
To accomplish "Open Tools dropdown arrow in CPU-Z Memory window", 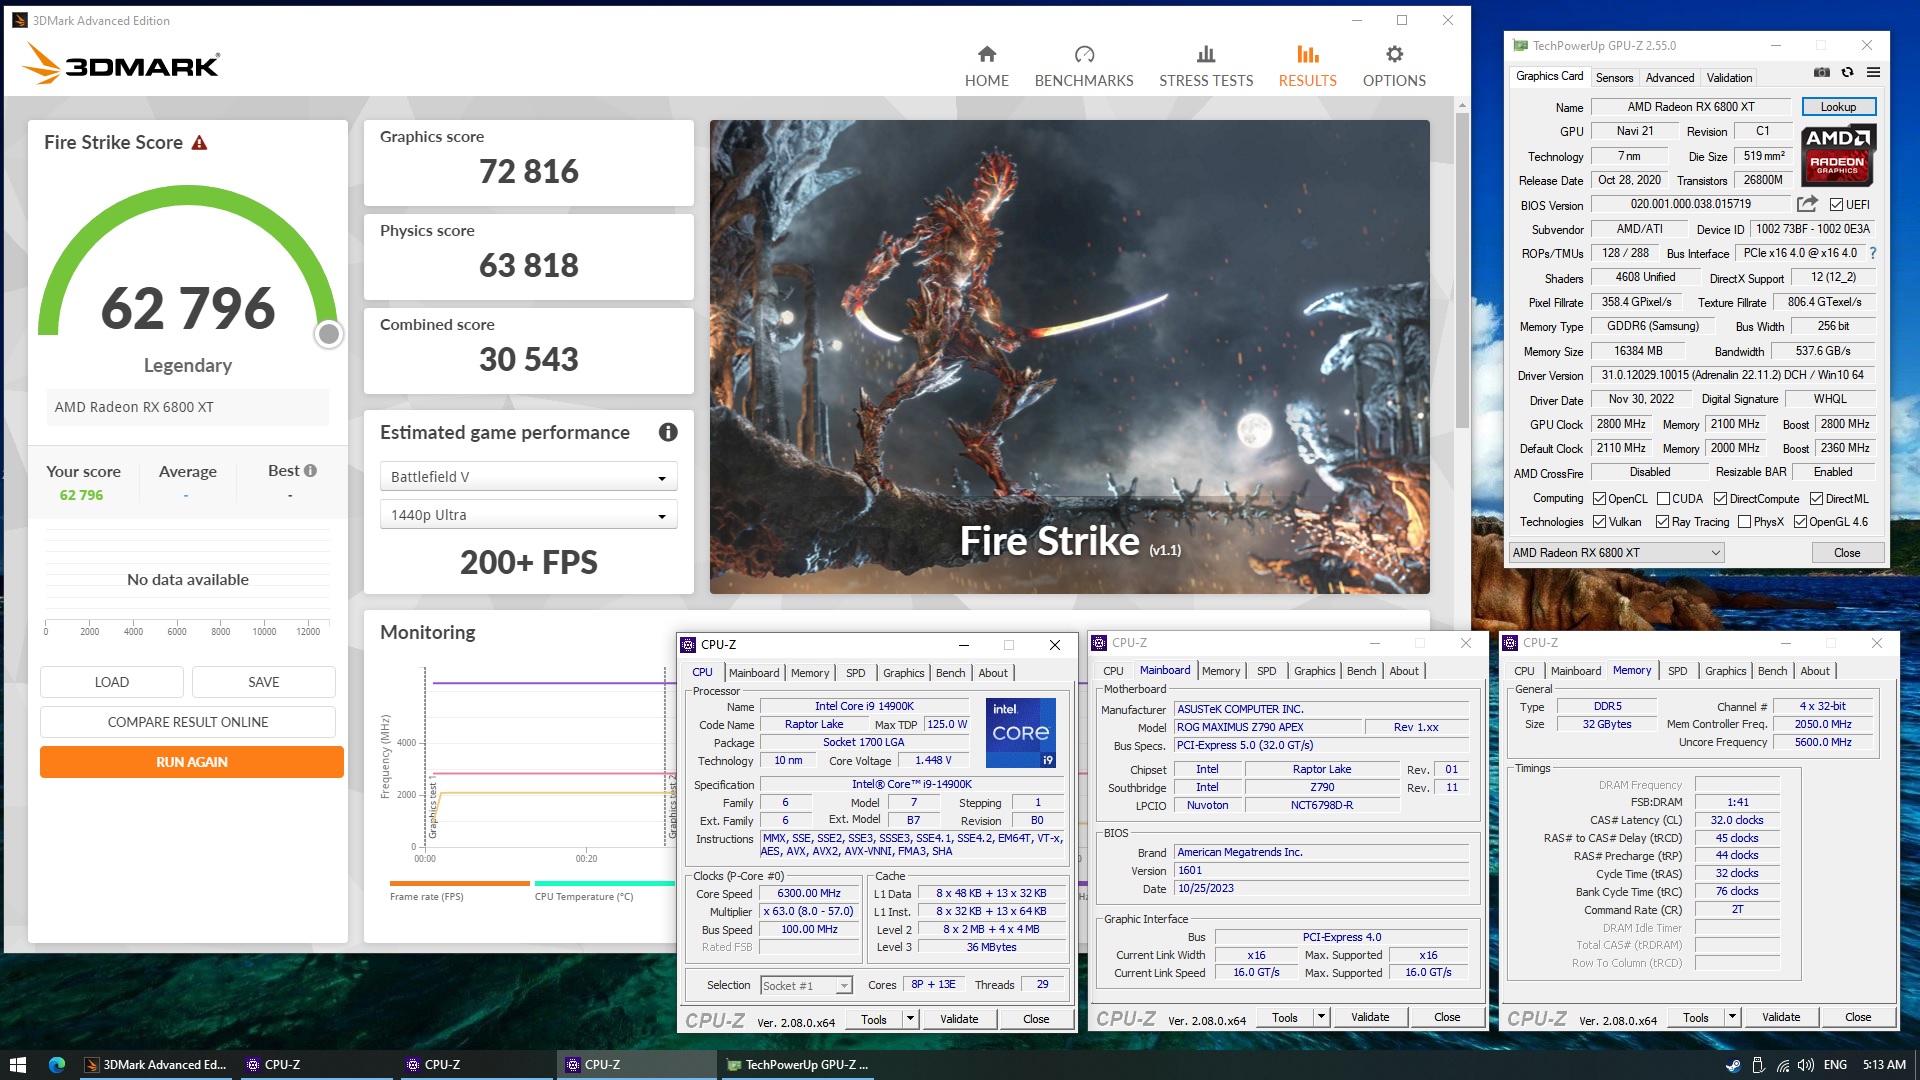I will click(1732, 1017).
